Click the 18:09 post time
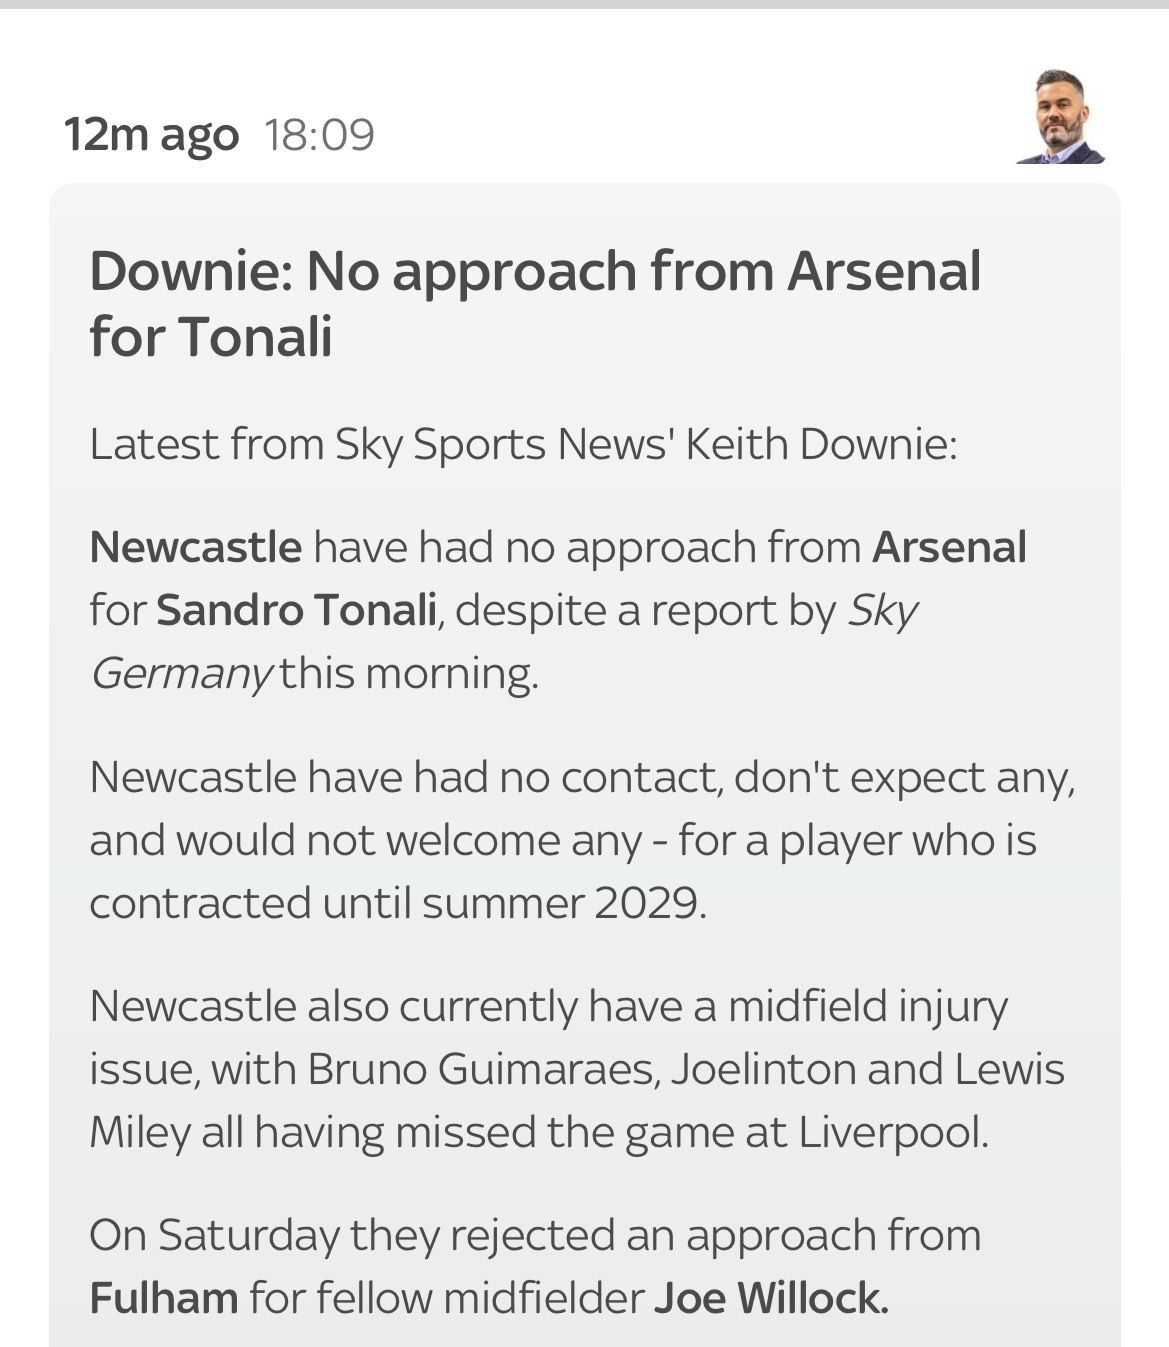 coord(319,134)
